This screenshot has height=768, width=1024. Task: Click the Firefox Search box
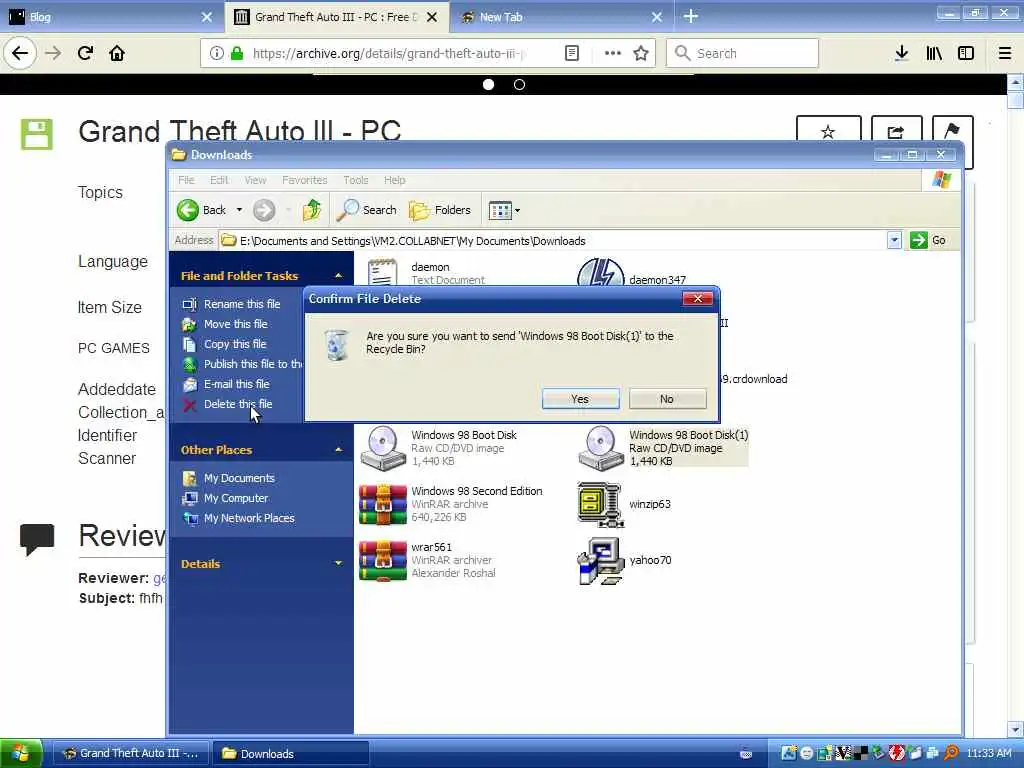tap(743, 53)
